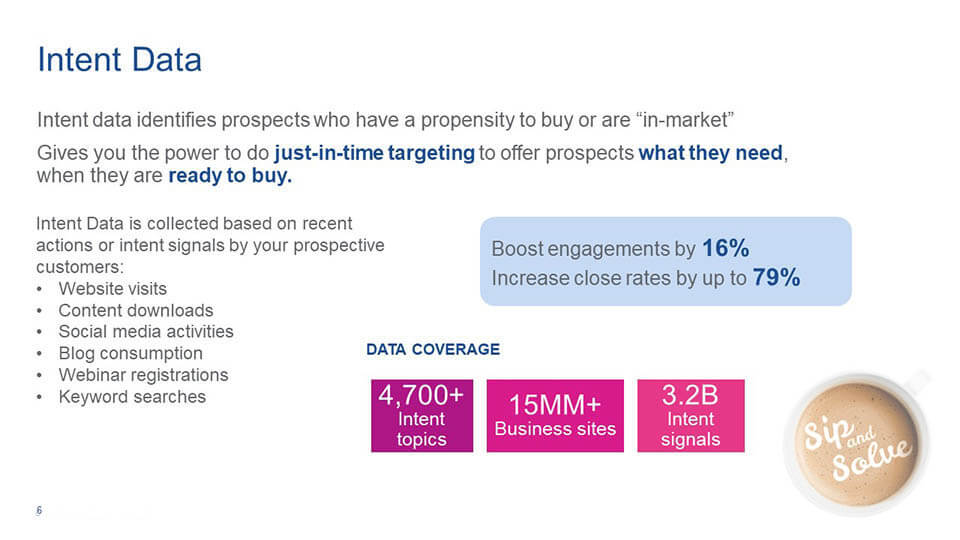Click the "Blog consumption" bullet item
Screen dimensions: 960x540
[130, 353]
